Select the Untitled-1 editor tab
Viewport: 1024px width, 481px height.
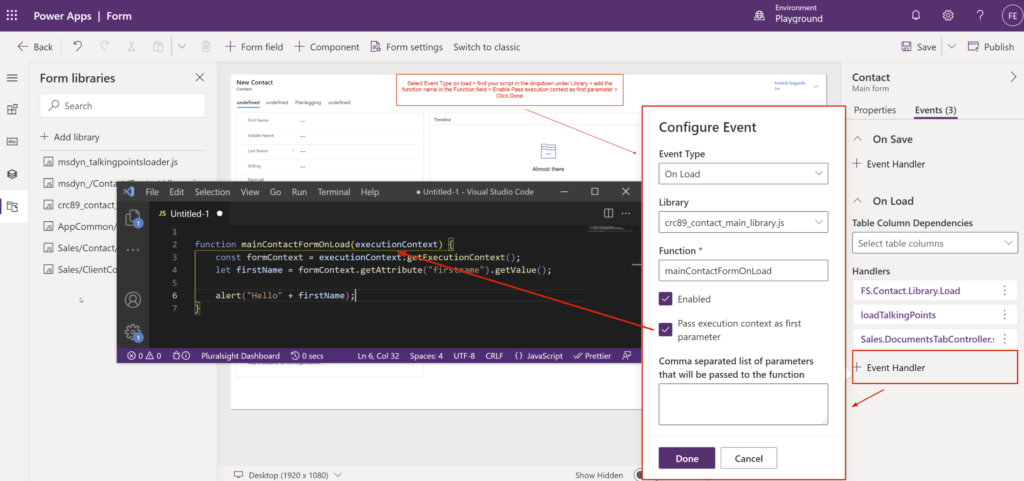190,213
